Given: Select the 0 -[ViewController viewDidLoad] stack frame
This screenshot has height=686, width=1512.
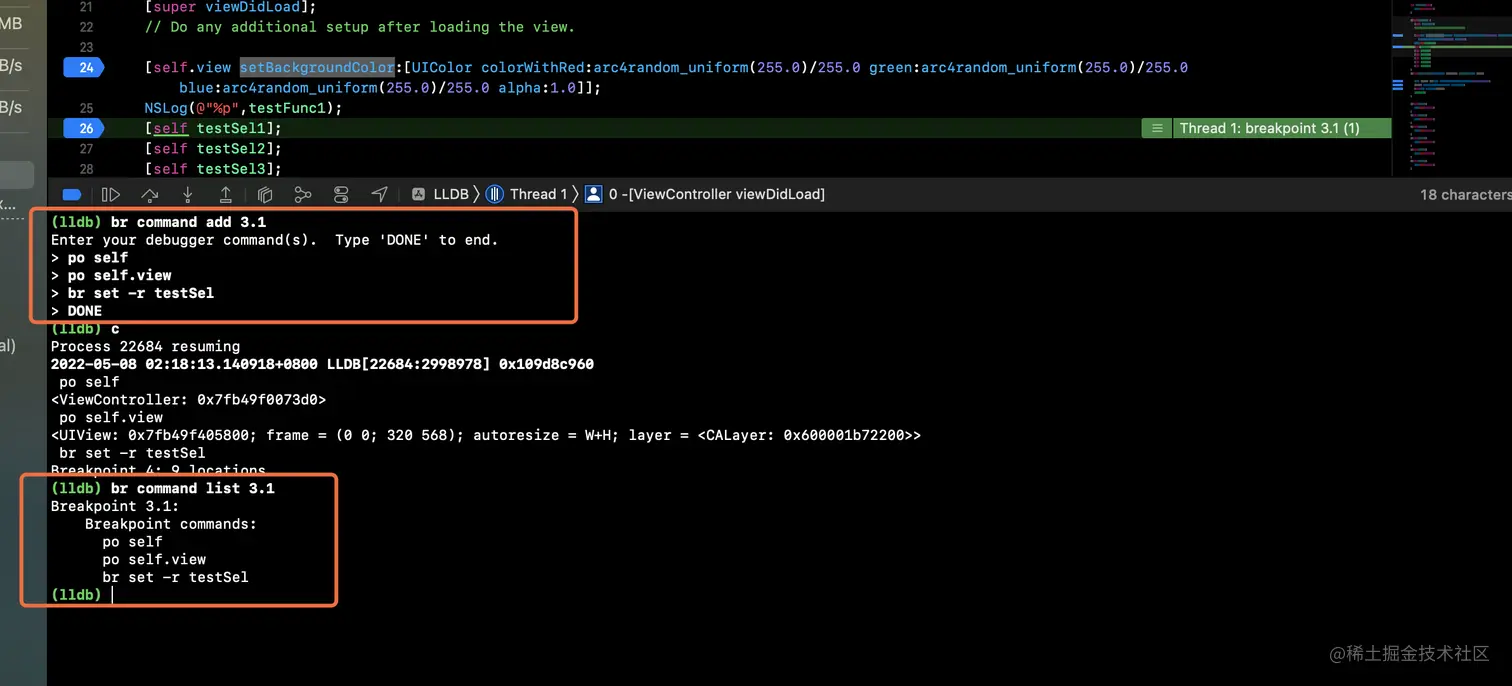Looking at the screenshot, I should pos(705,194).
